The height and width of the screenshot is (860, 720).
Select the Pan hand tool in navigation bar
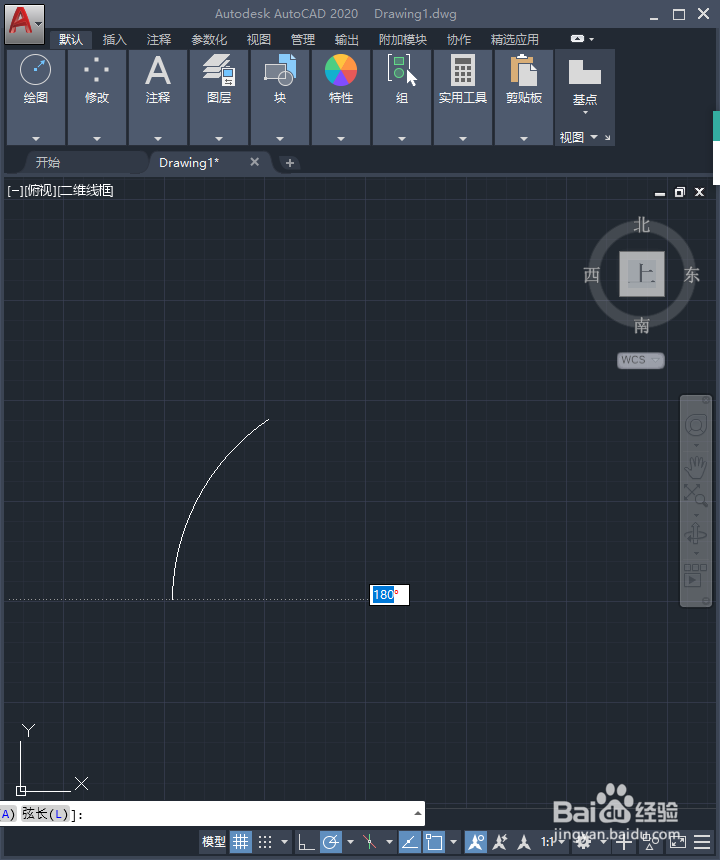click(696, 468)
